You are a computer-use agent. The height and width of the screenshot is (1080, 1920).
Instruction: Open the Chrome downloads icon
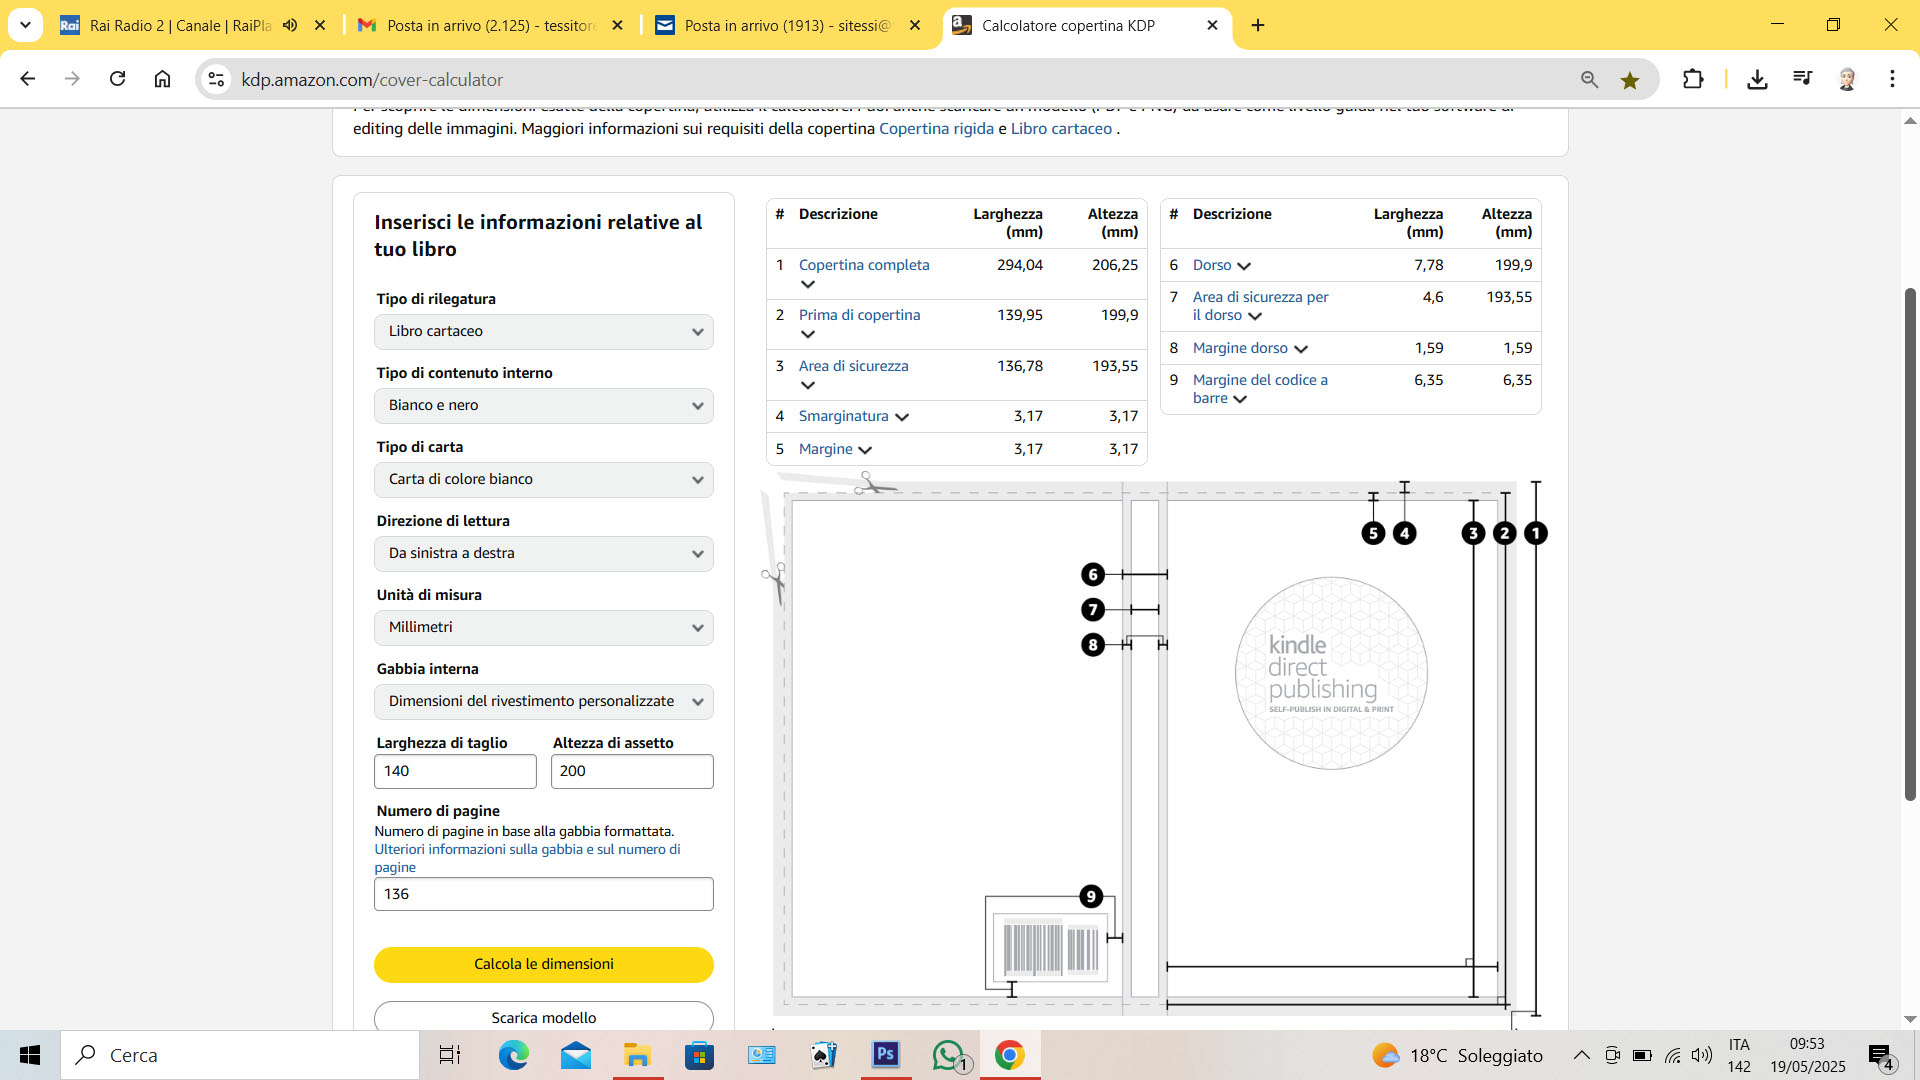click(x=1757, y=79)
